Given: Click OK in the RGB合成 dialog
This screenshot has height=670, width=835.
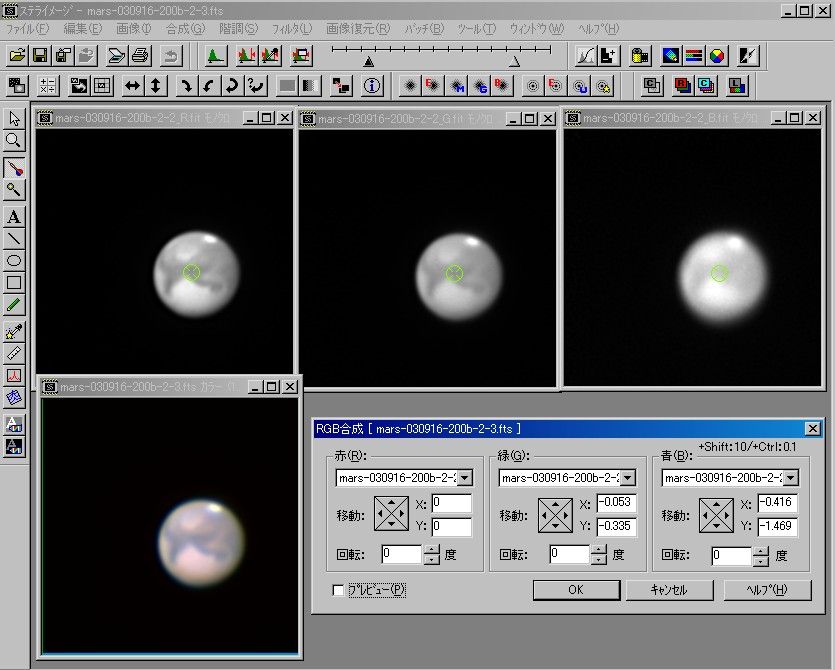Looking at the screenshot, I should (x=575, y=590).
